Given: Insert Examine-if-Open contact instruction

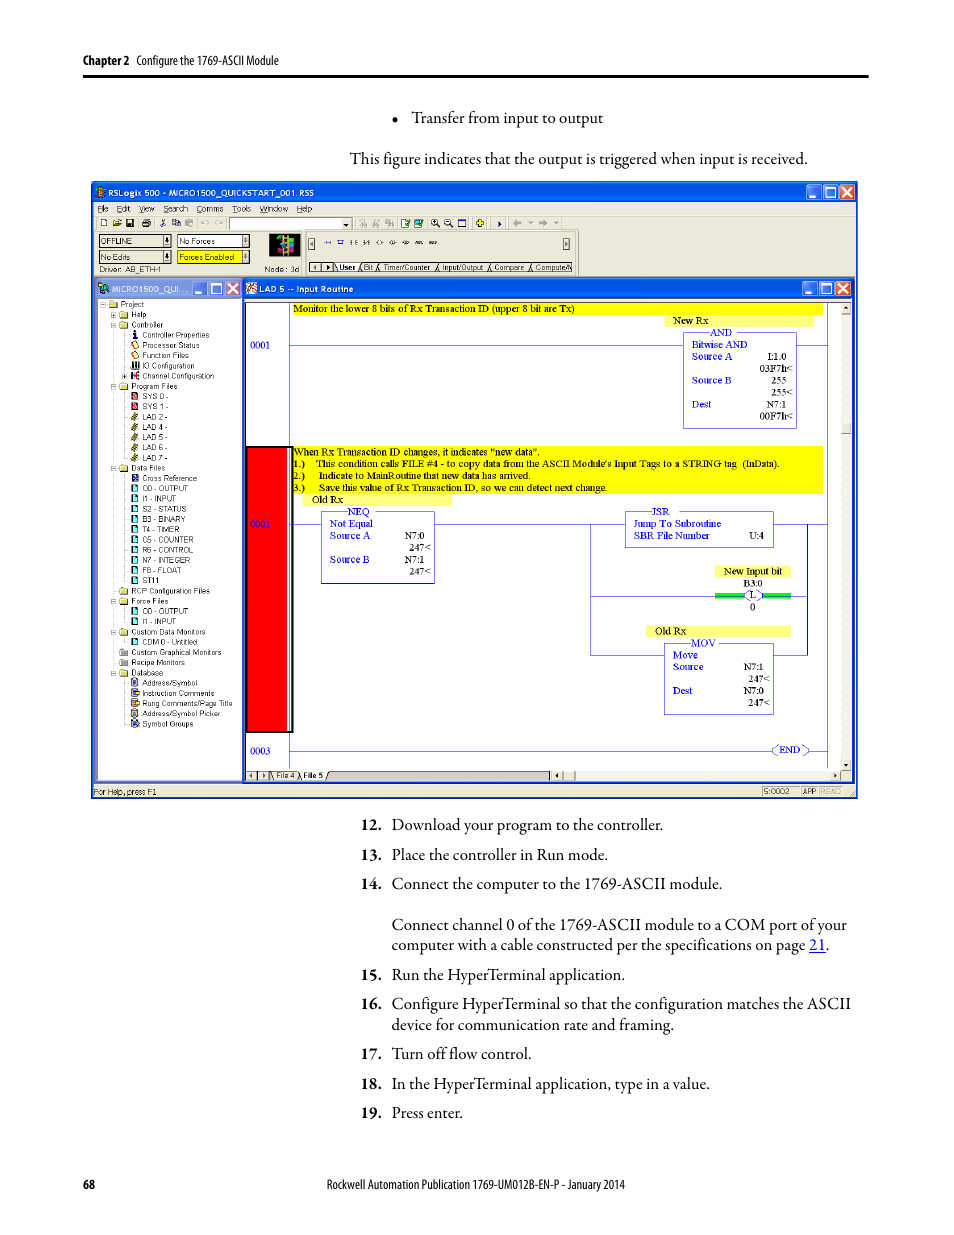Looking at the screenshot, I should [366, 242].
